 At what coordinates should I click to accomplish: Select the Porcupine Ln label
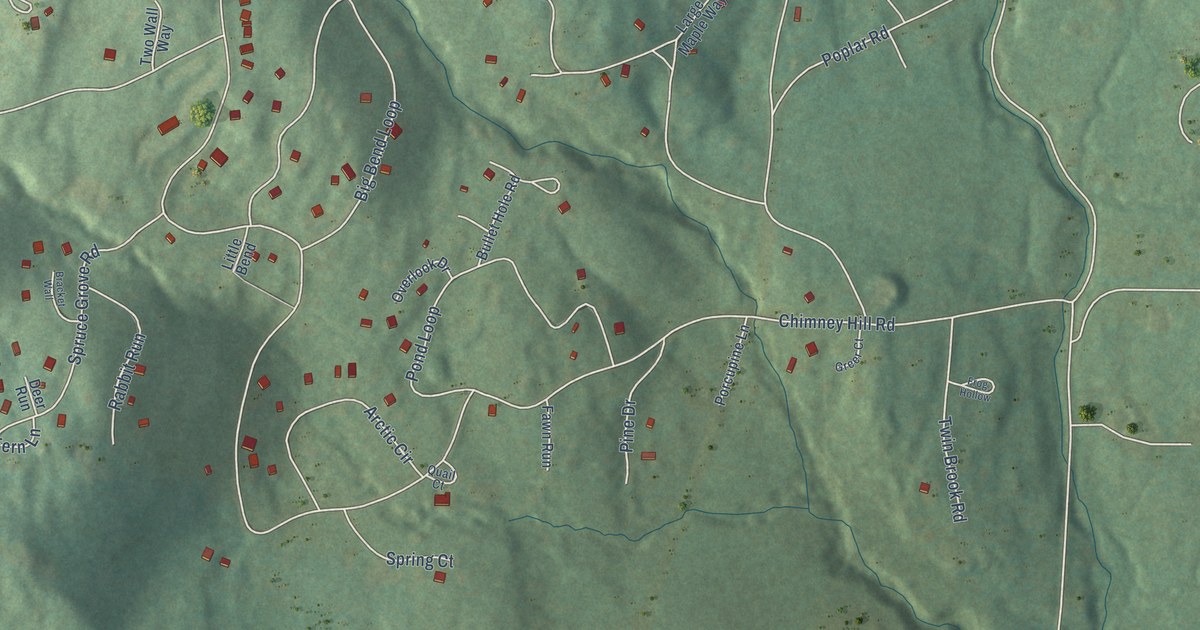click(x=732, y=365)
